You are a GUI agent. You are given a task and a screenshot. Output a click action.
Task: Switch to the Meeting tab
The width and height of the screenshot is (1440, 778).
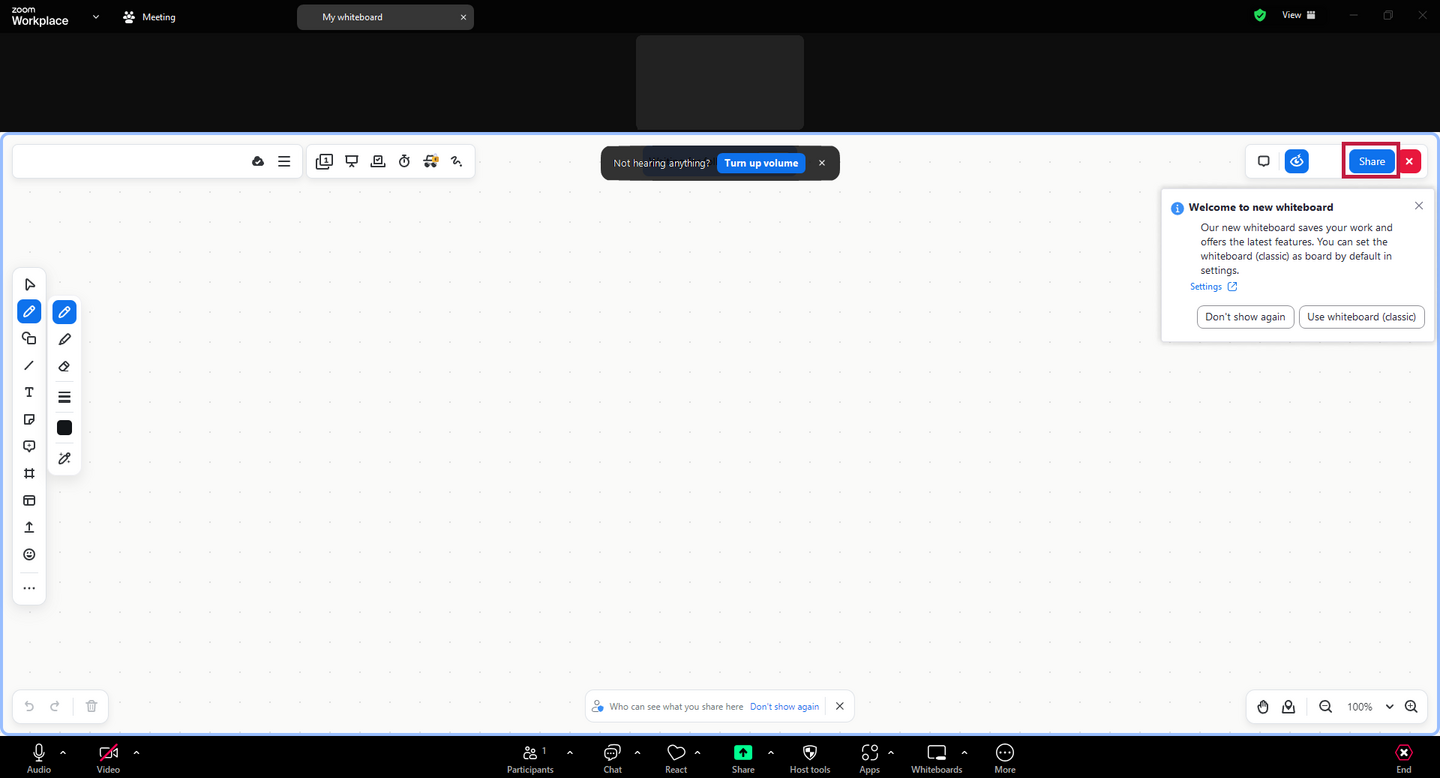[x=149, y=17]
